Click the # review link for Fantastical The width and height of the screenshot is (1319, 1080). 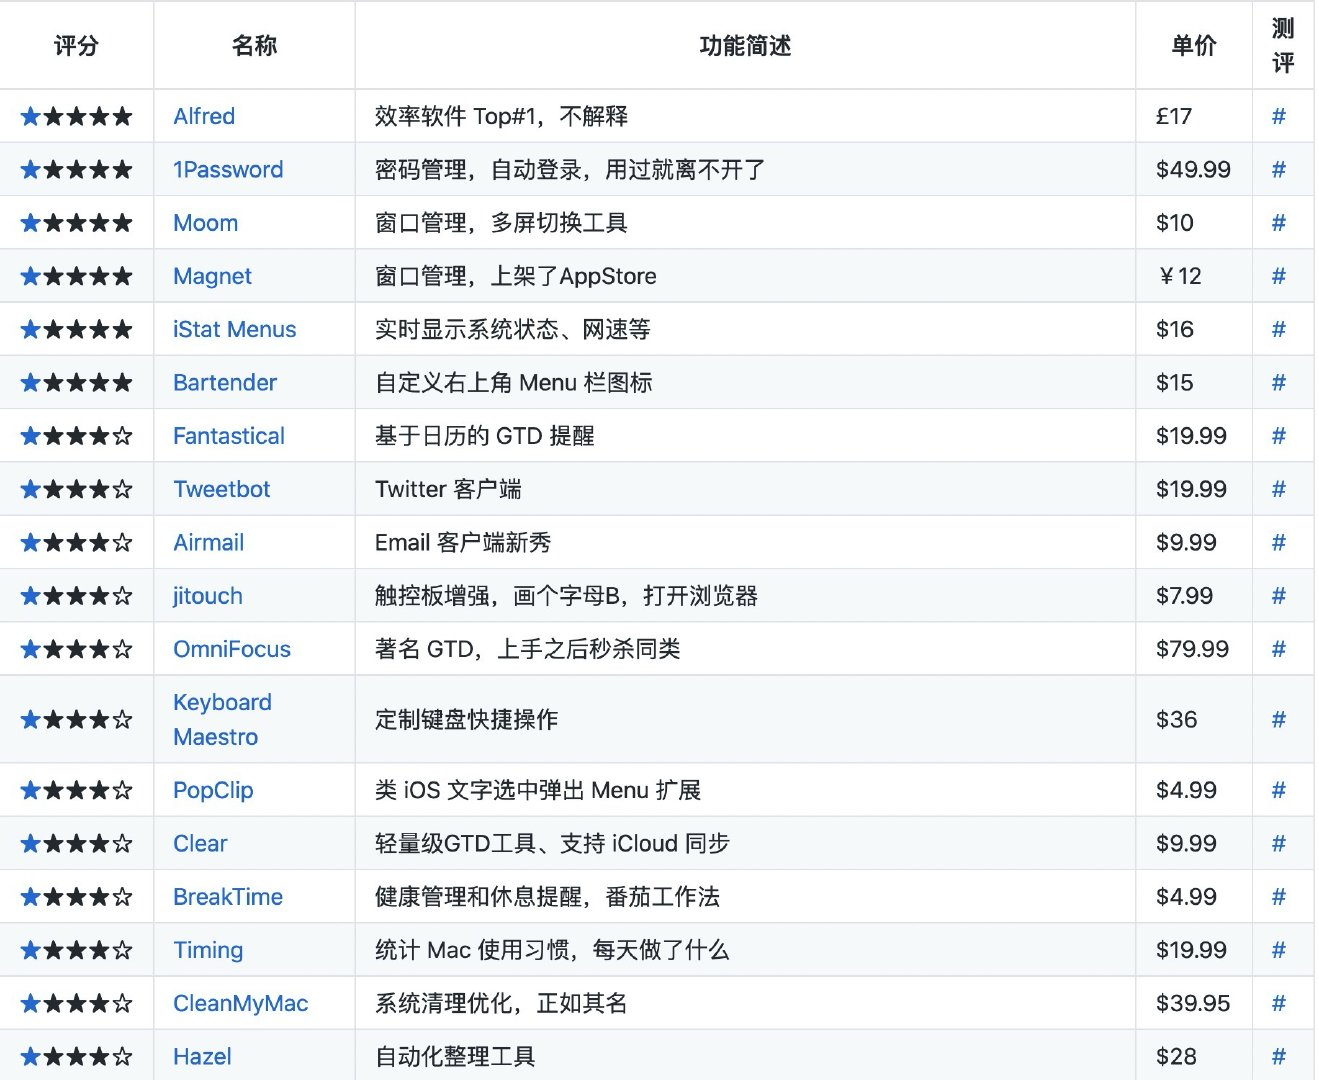pos(1279,436)
